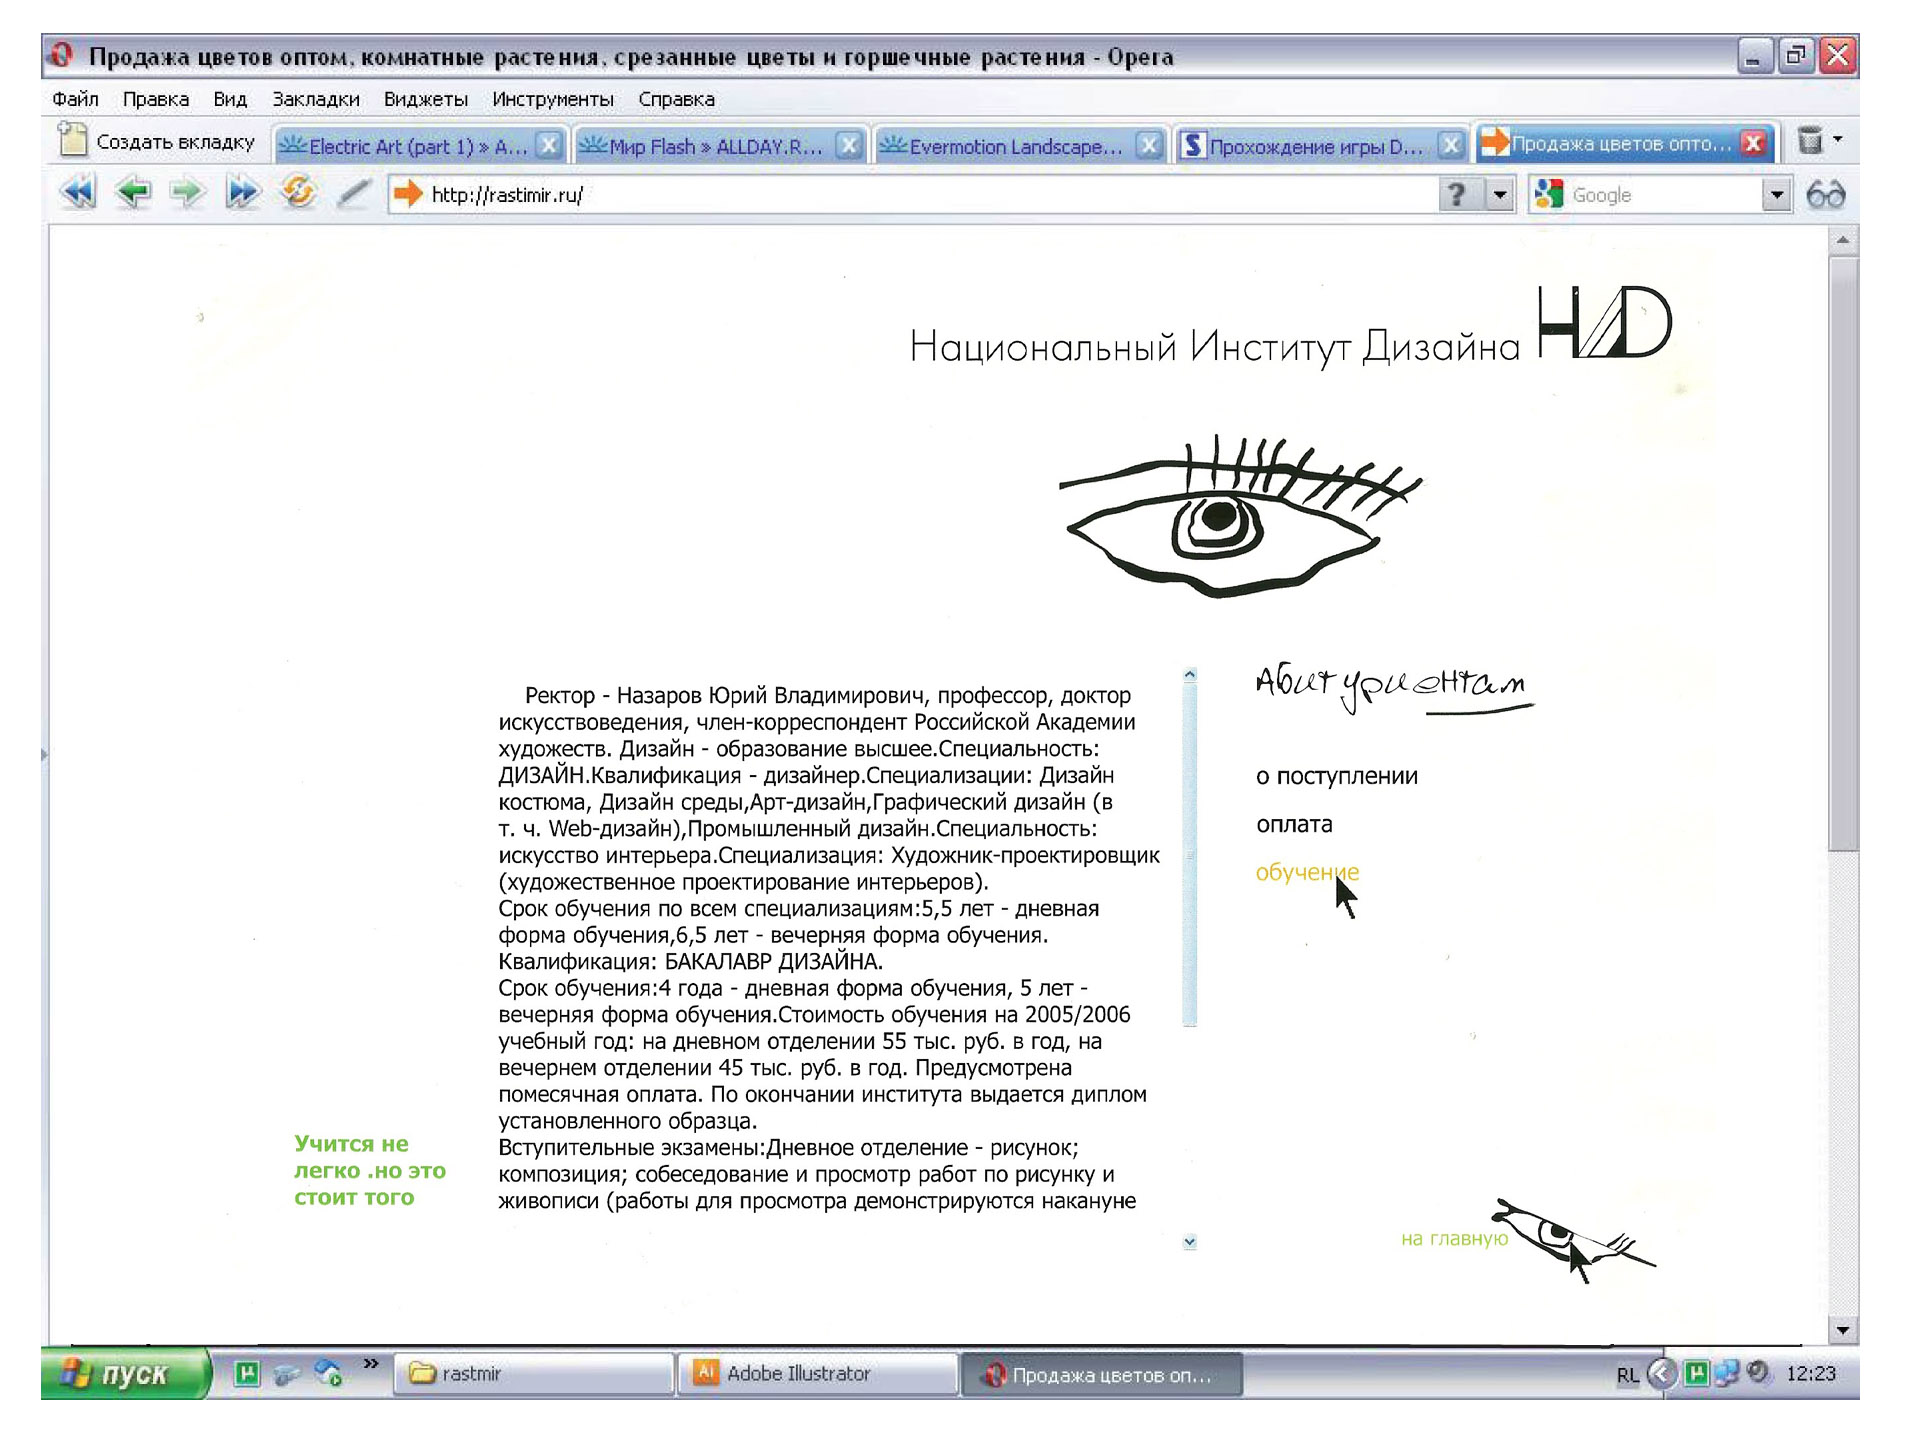1905x1433 pixels.
Task: Open the address bar dropdown arrow
Action: pyautogui.click(x=1498, y=194)
